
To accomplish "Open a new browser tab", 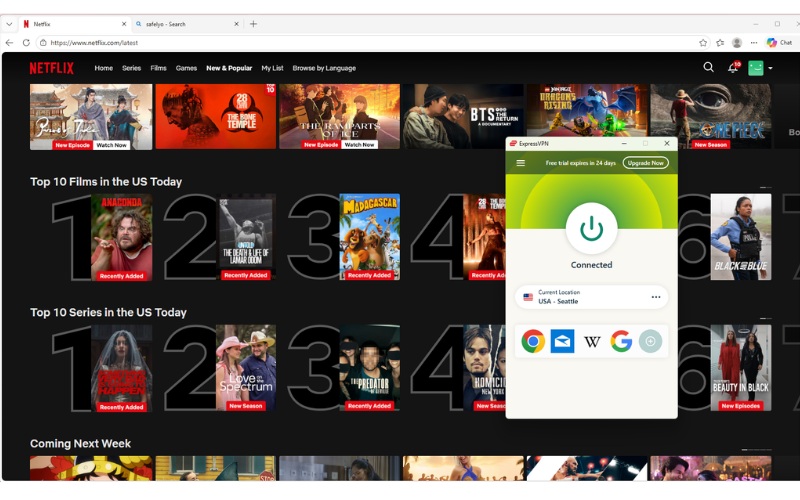I will pyautogui.click(x=253, y=24).
